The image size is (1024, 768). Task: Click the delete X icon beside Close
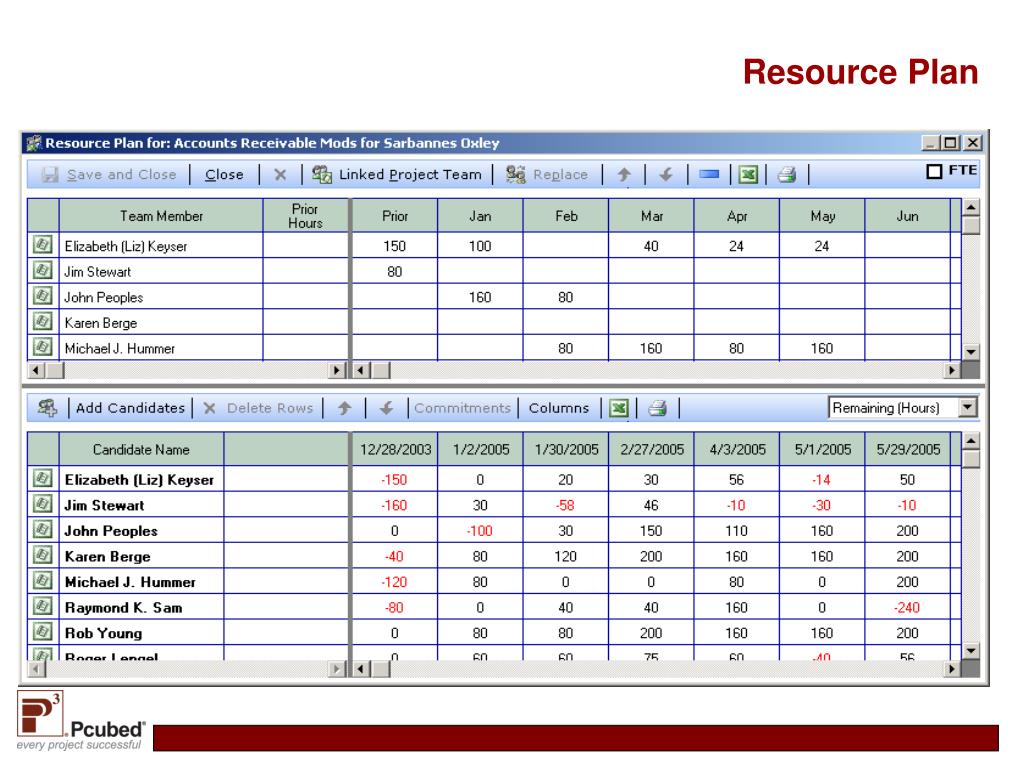pos(280,174)
